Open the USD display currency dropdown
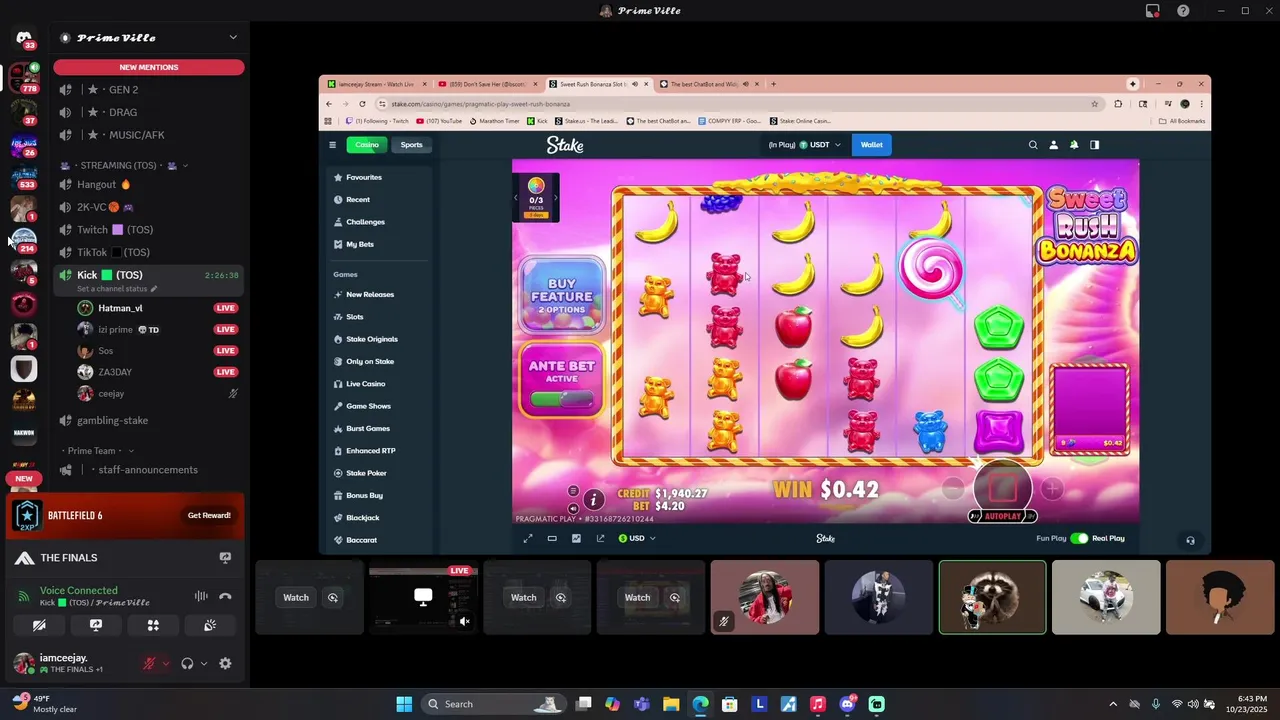Viewport: 1280px width, 720px height. coord(637,538)
